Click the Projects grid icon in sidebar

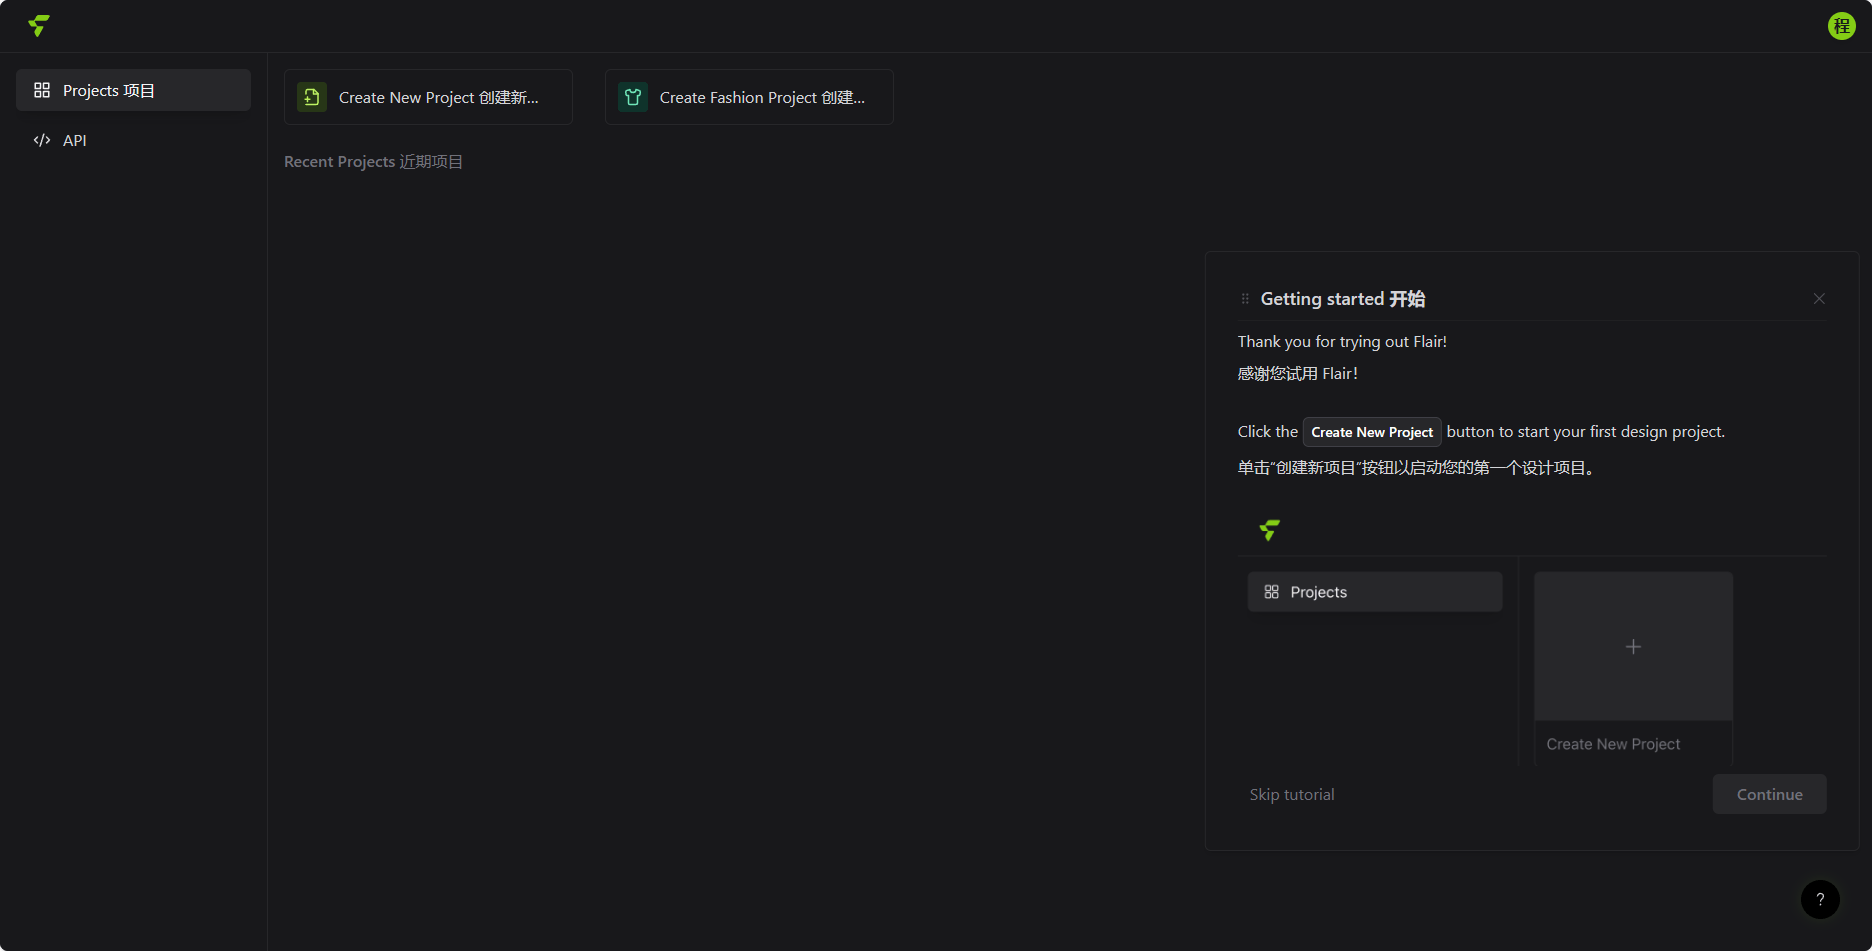[42, 91]
